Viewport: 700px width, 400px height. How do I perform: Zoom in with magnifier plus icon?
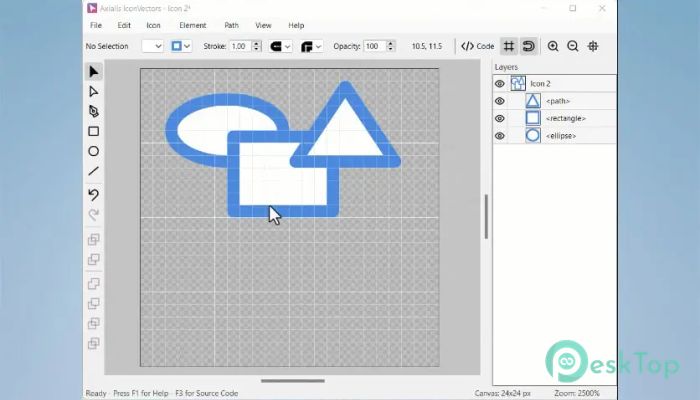click(553, 46)
